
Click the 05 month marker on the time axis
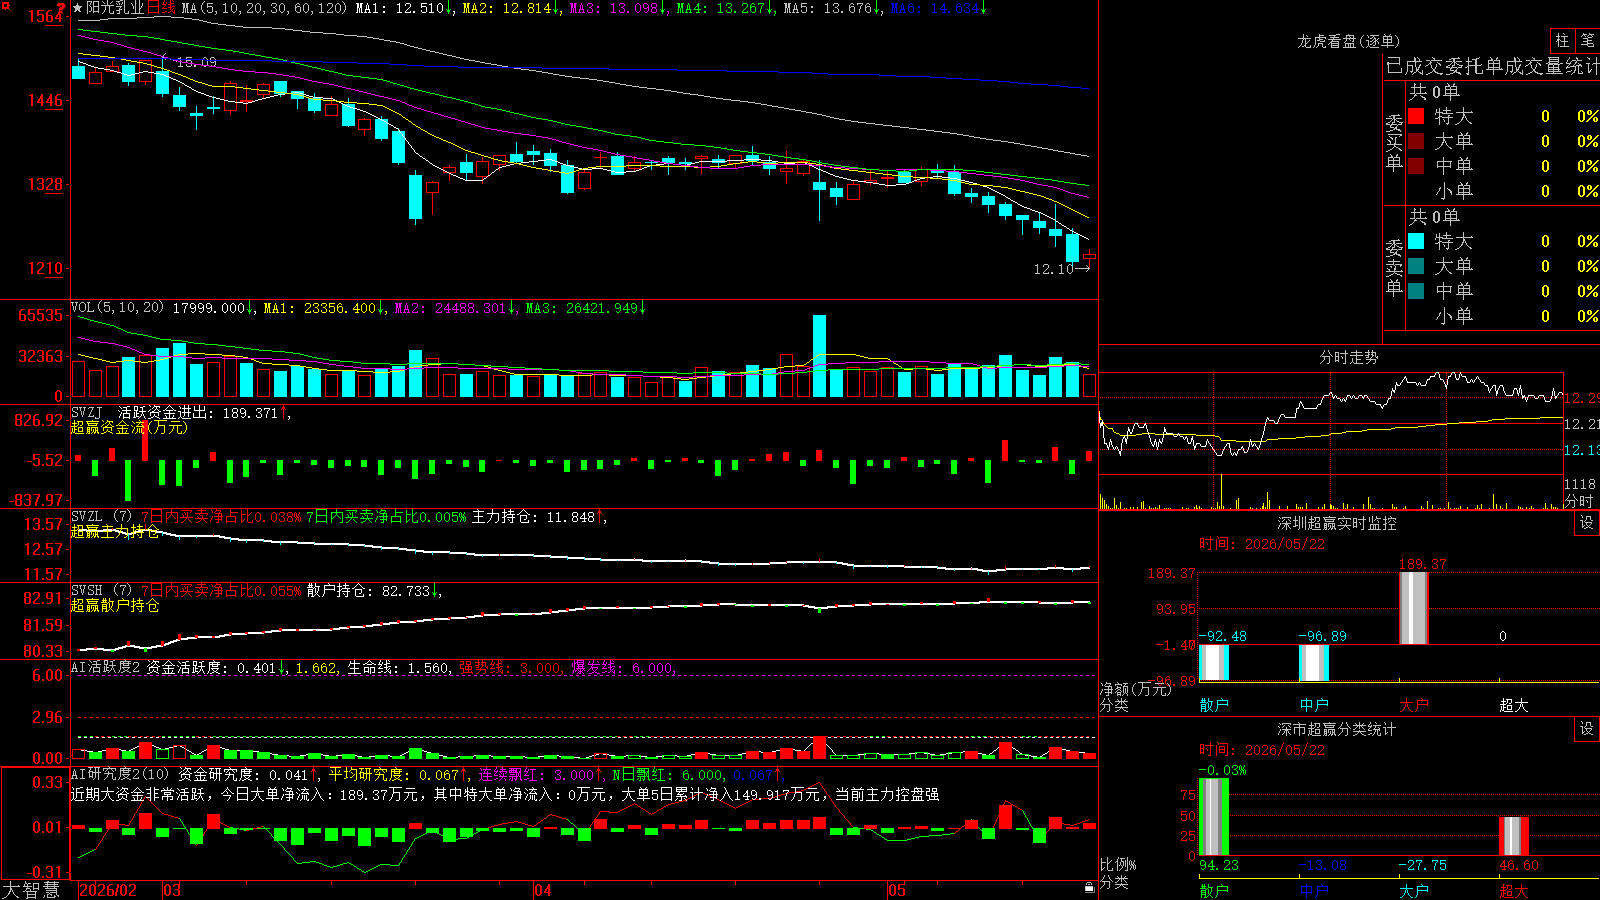pyautogui.click(x=897, y=890)
